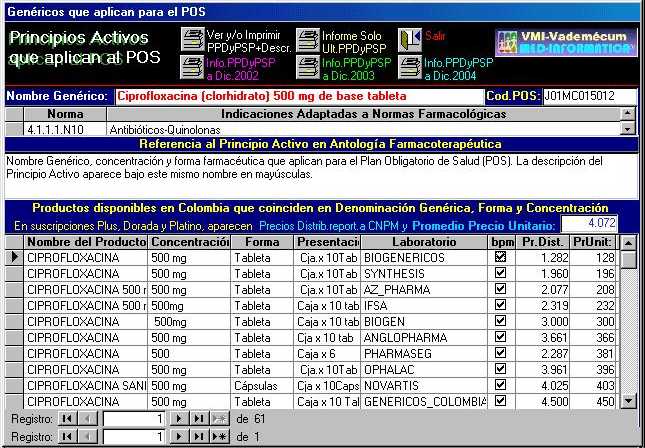Image resolution: width=645 pixels, height=448 pixels.
Task: Click the Cápsulas forma cell
Action: pyautogui.click(x=262, y=385)
